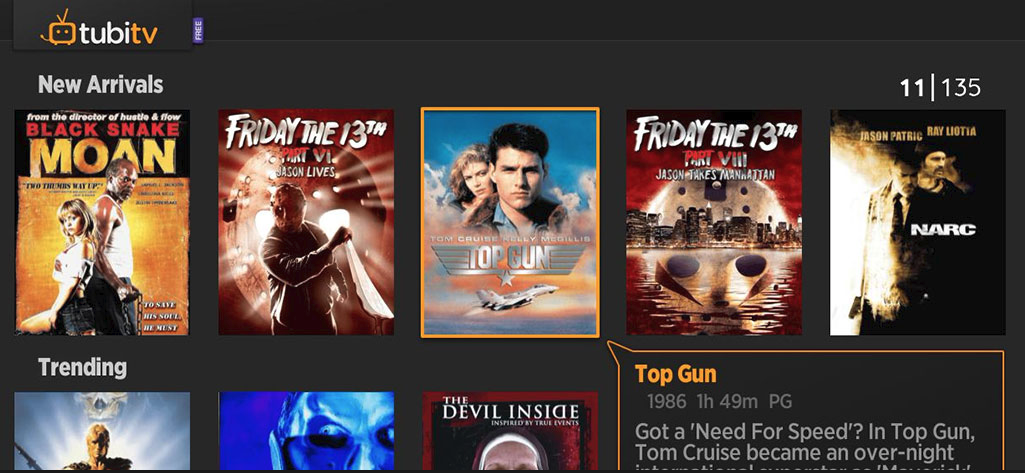Click the Tubi TV logo
The width and height of the screenshot is (1025, 473).
pos(99,29)
